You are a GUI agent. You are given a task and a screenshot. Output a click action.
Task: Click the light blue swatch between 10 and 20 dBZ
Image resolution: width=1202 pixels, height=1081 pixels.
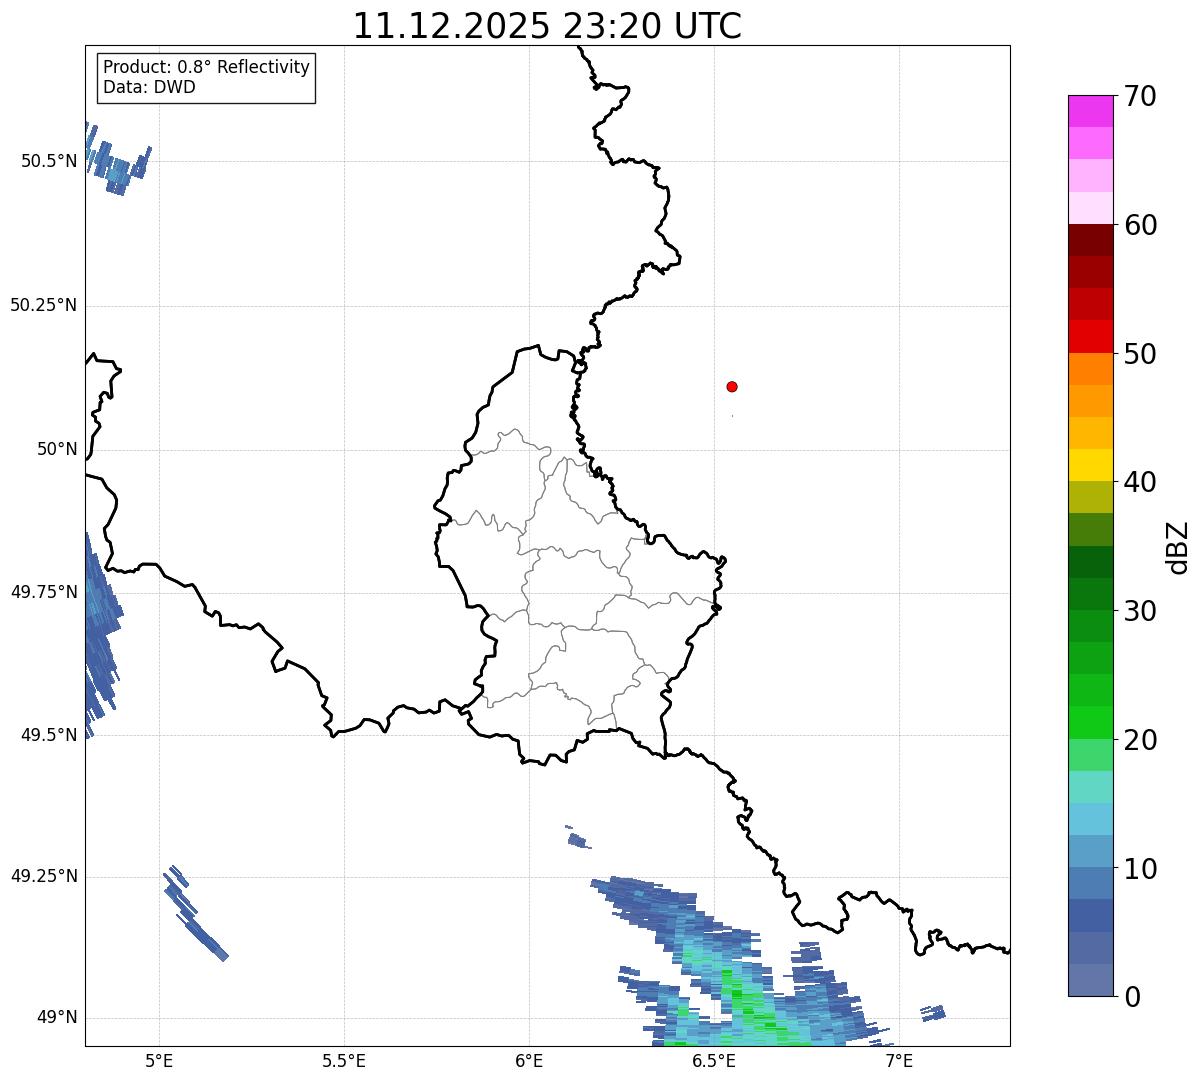pos(1090,819)
